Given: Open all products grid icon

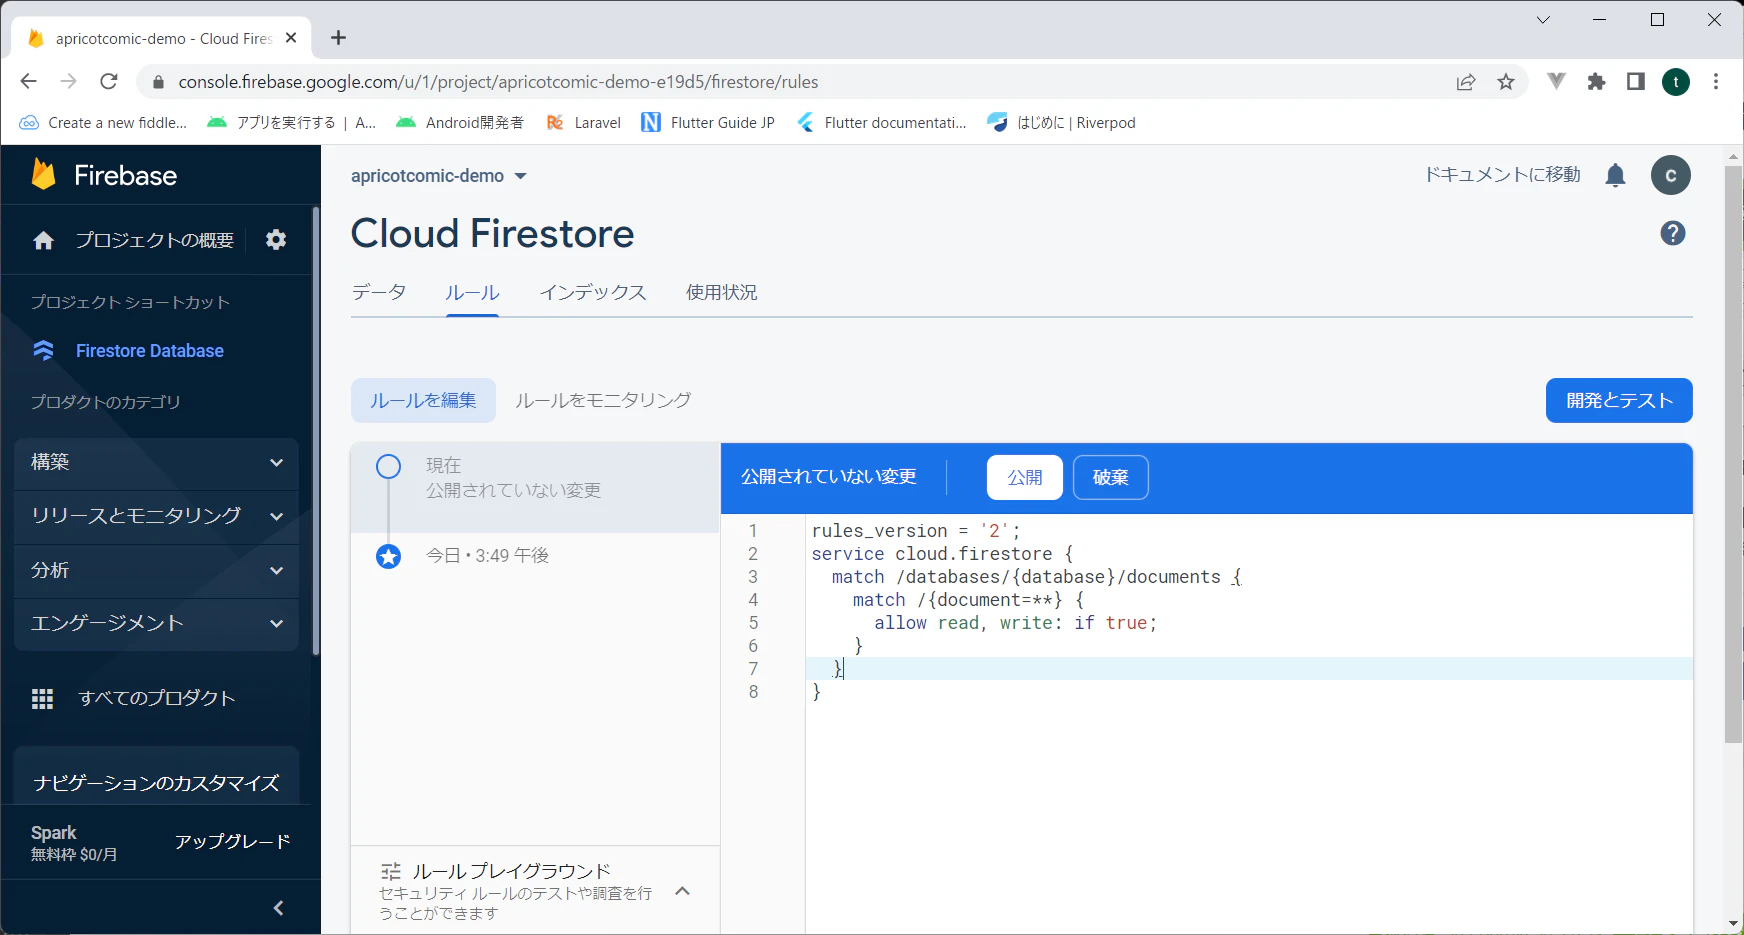Looking at the screenshot, I should [42, 699].
